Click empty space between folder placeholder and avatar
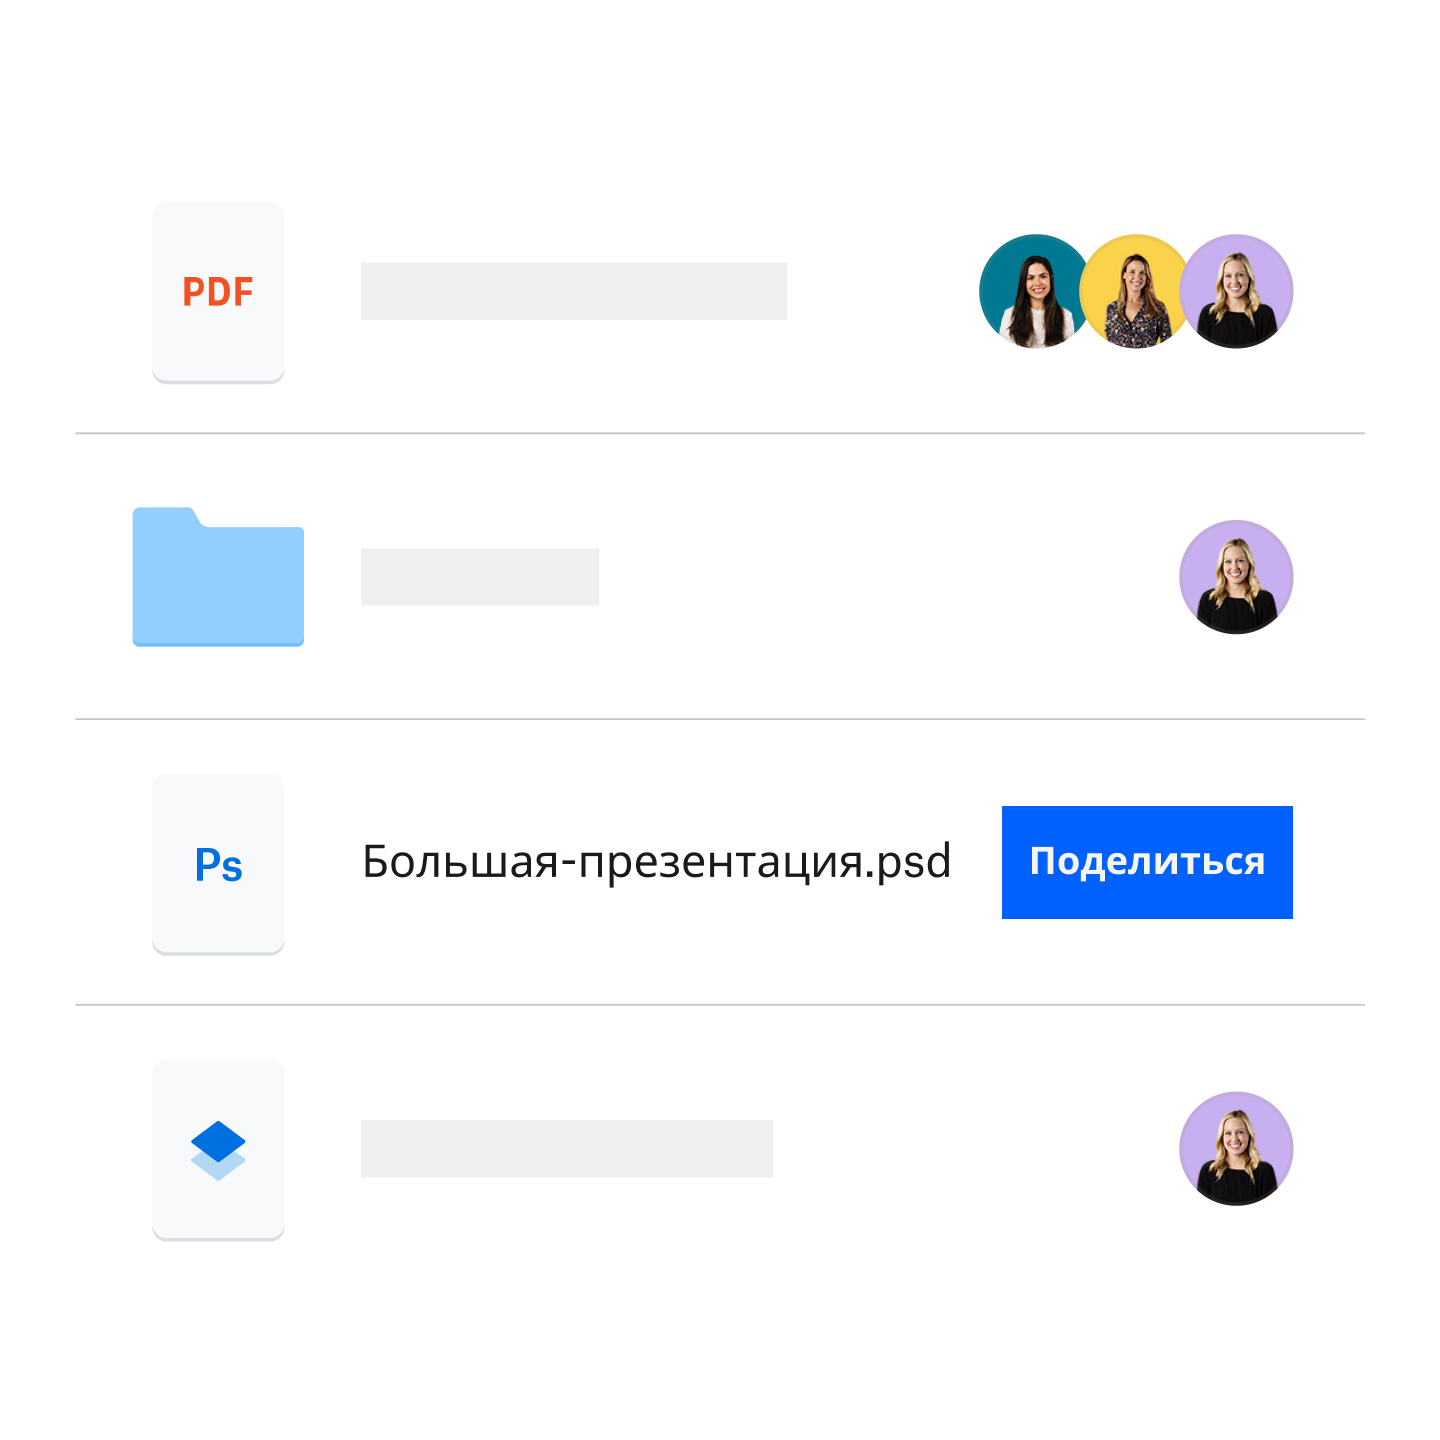This screenshot has width=1440, height=1440. (890, 577)
